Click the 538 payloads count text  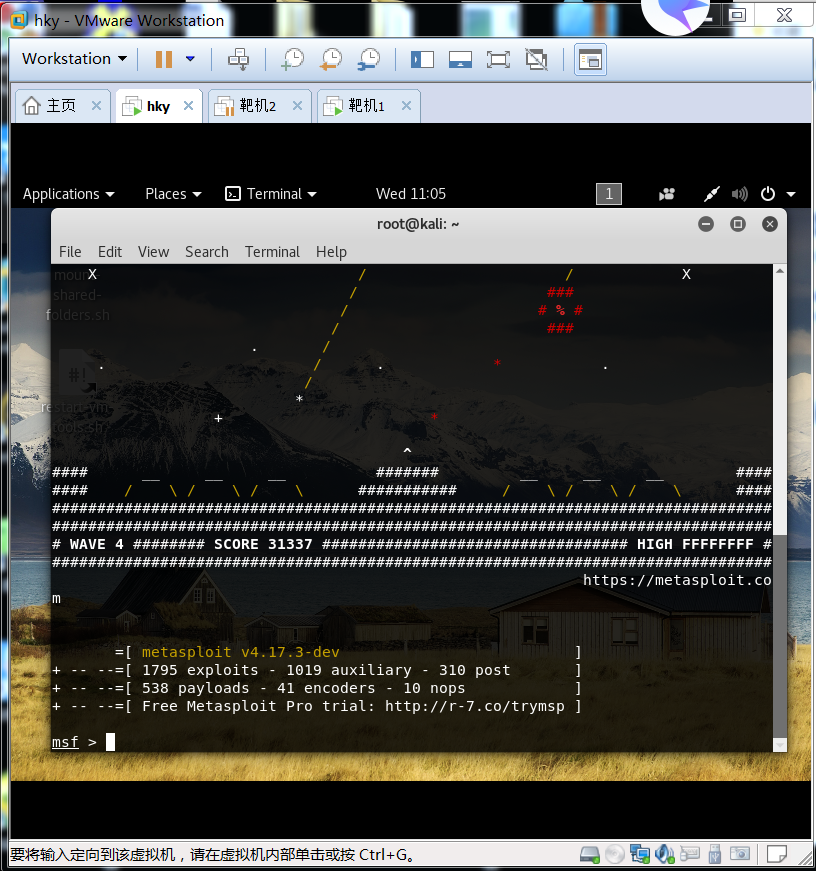click(x=196, y=688)
